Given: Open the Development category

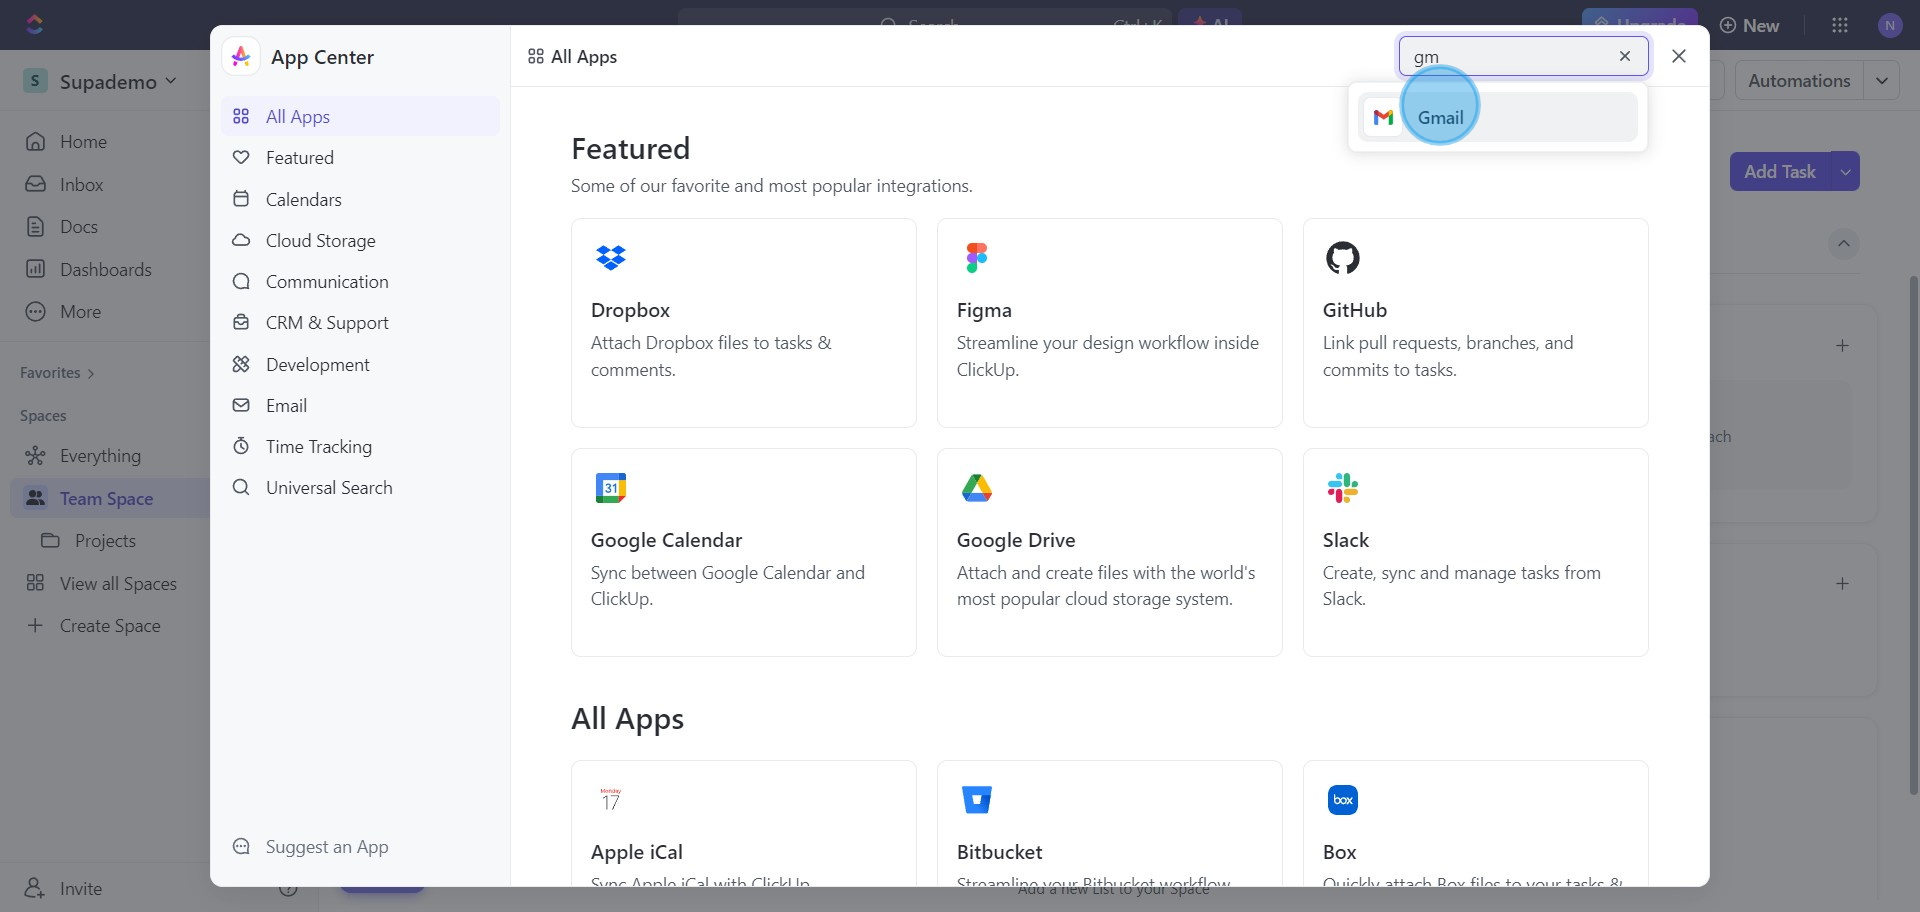Looking at the screenshot, I should click(x=360, y=364).
